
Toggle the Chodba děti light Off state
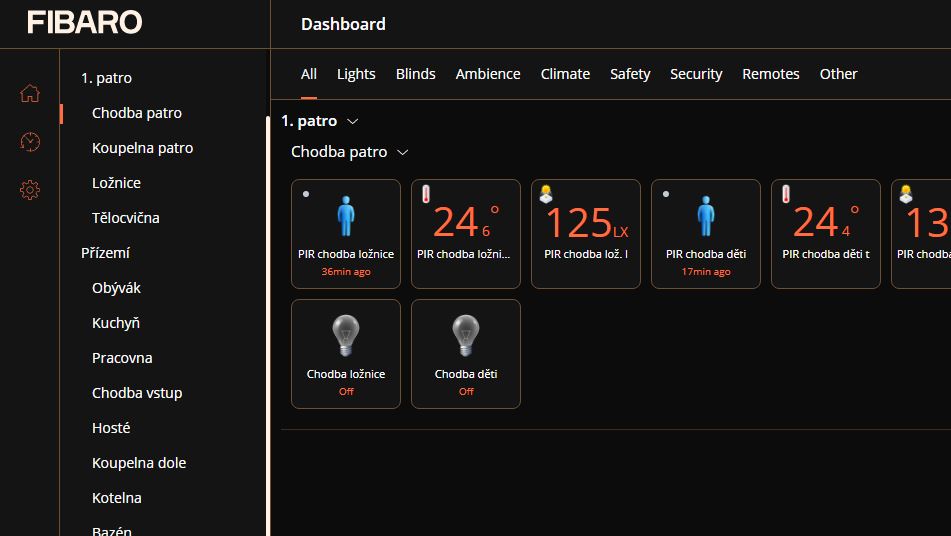point(466,392)
